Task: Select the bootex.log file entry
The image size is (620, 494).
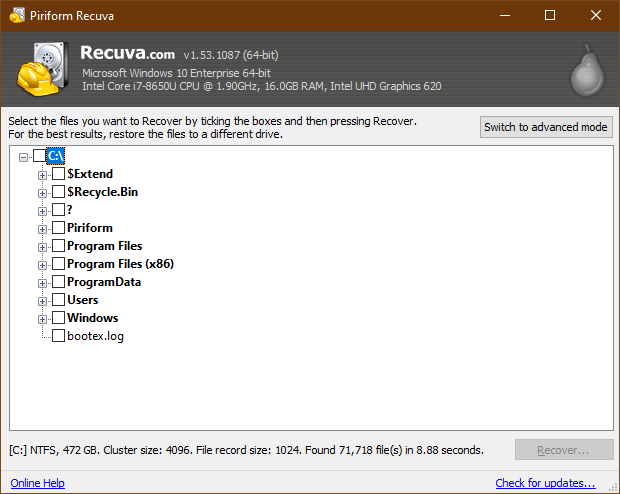Action: click(95, 336)
